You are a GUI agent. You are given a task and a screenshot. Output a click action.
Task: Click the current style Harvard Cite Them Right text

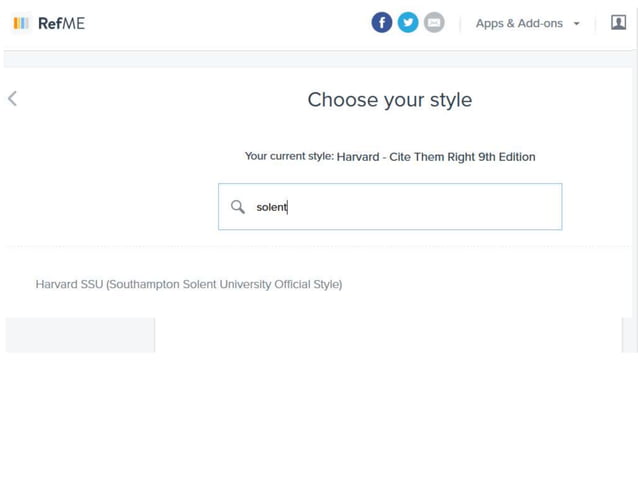tap(436, 157)
